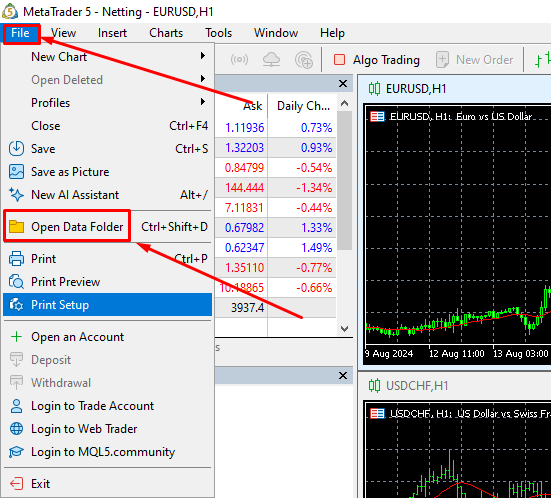Click the Exit door icon

pyautogui.click(x=16, y=484)
